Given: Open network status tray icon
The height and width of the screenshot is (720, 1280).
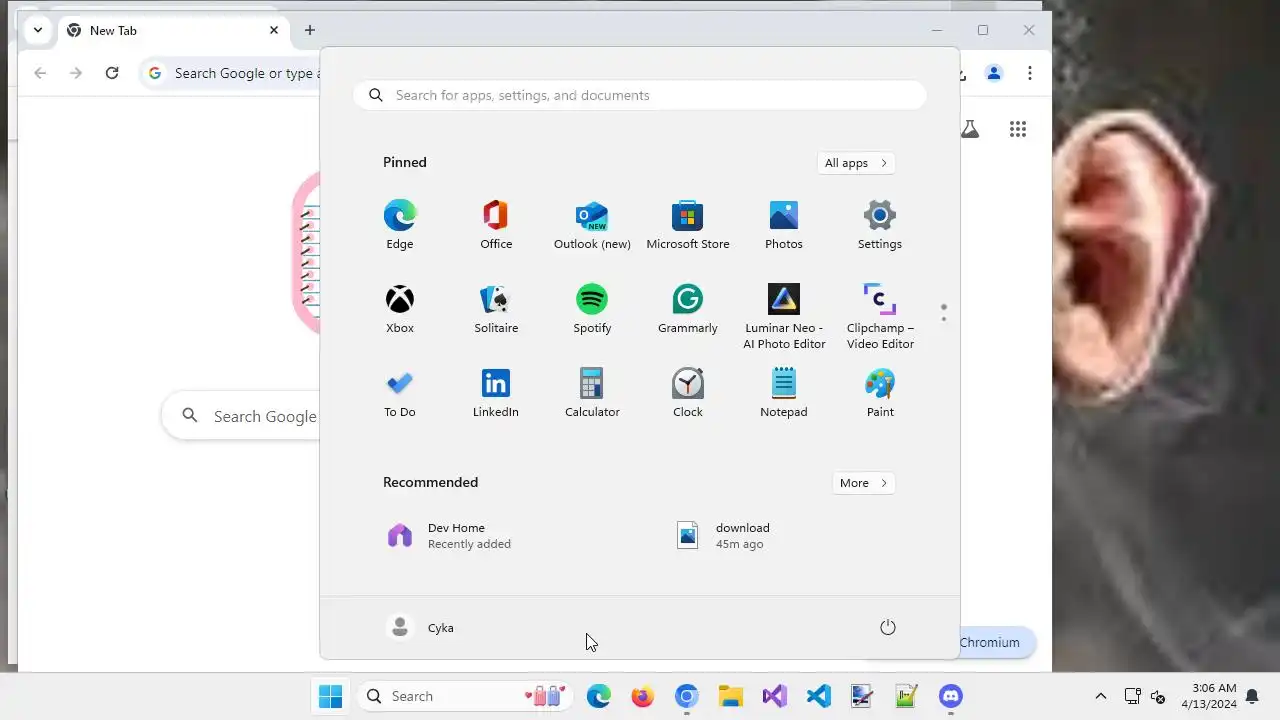Looking at the screenshot, I should 1132,696.
